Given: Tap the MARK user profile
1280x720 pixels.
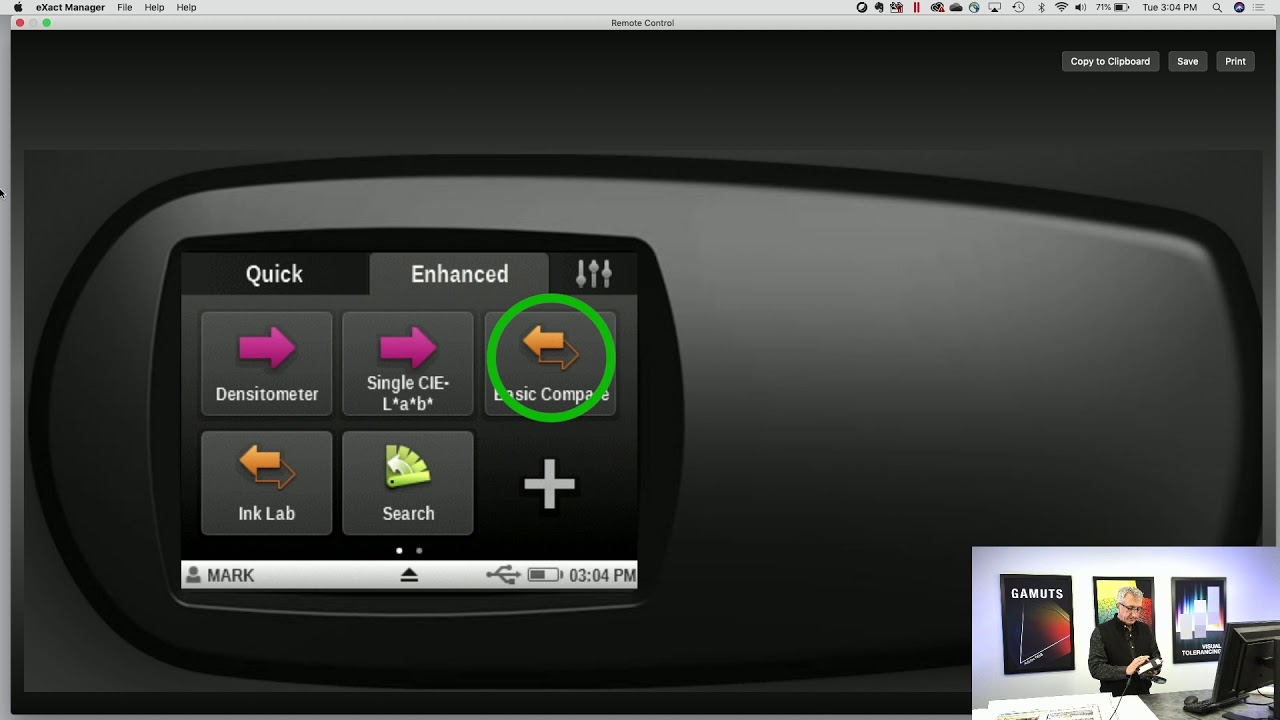Looking at the screenshot, I should pyautogui.click(x=220, y=575).
